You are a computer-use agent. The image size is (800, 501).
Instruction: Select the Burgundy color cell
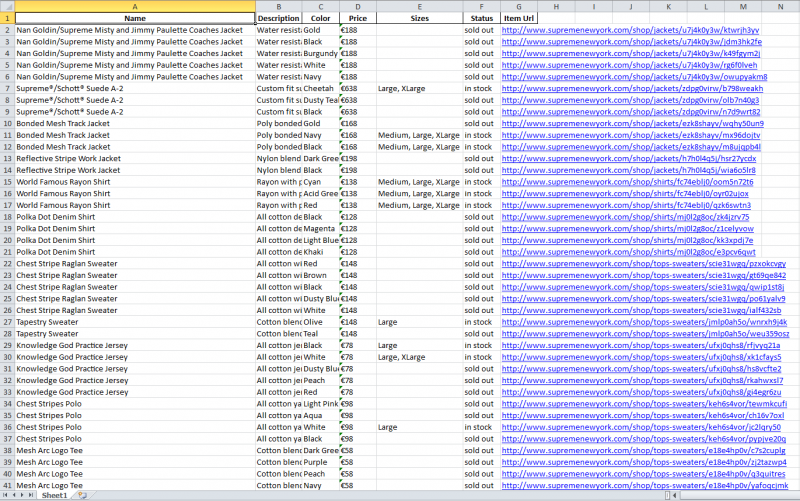321,54
